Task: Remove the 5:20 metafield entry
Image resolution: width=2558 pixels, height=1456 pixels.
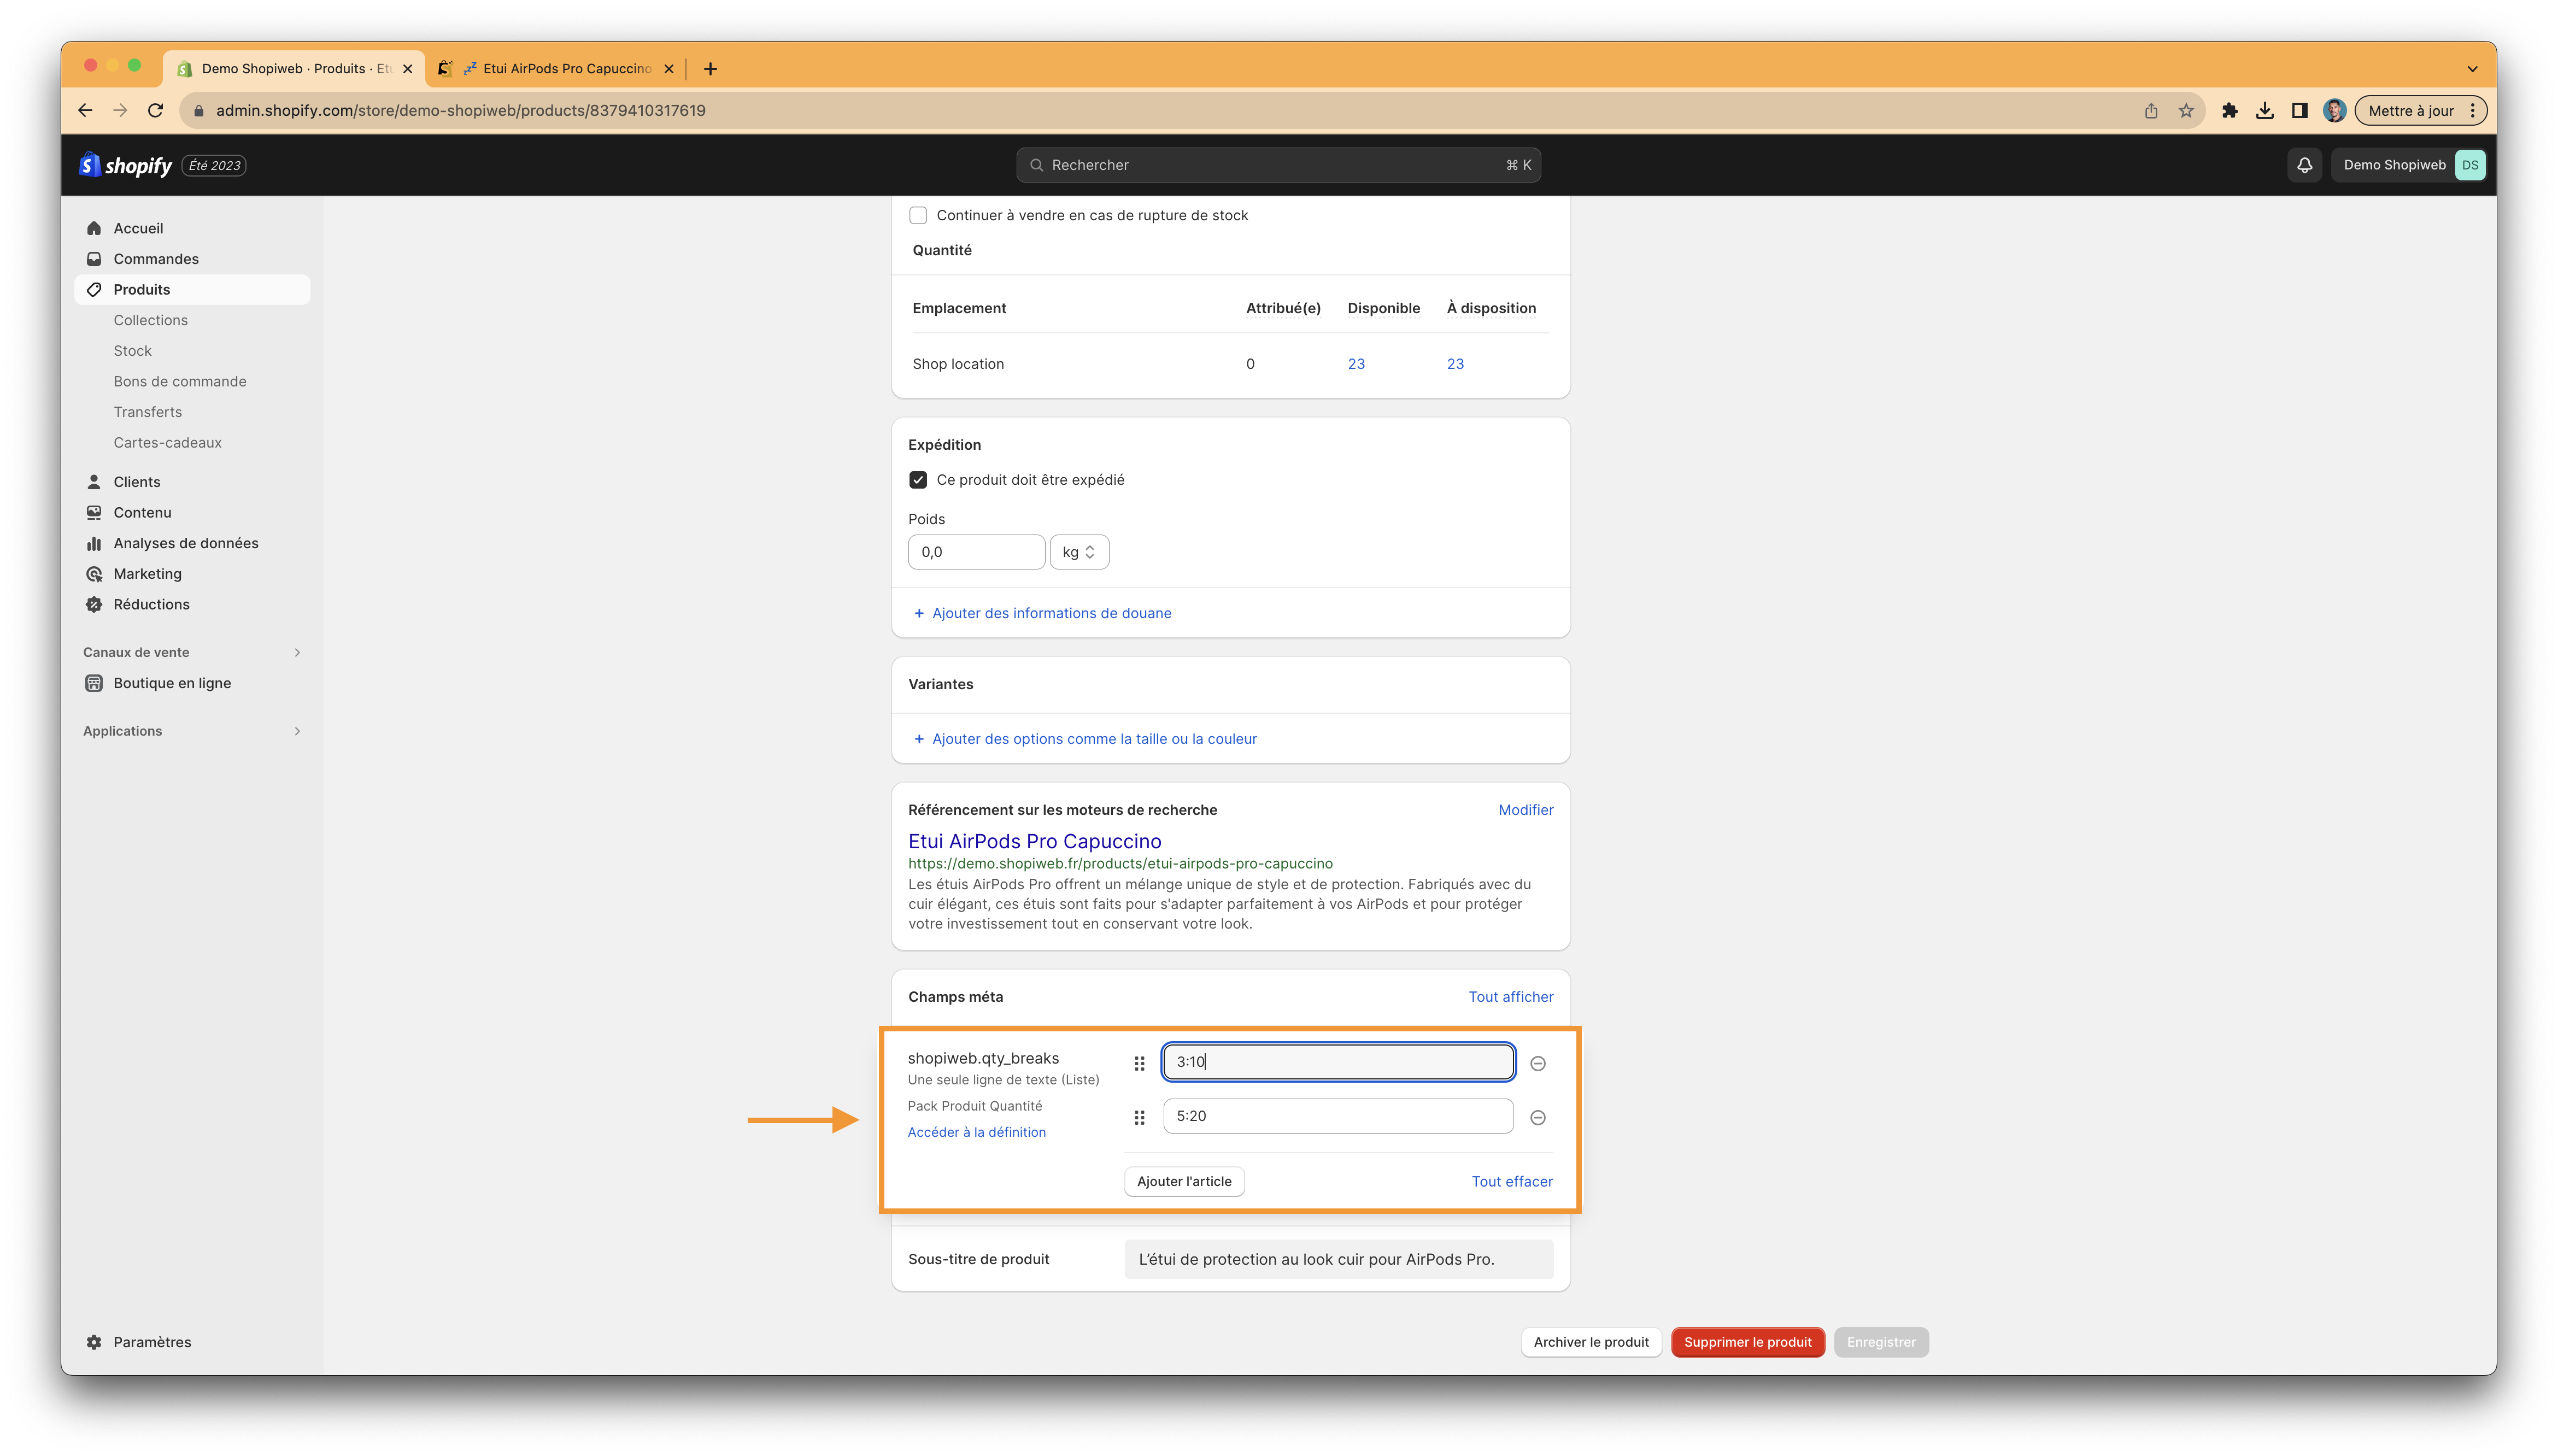Action: (1538, 1117)
